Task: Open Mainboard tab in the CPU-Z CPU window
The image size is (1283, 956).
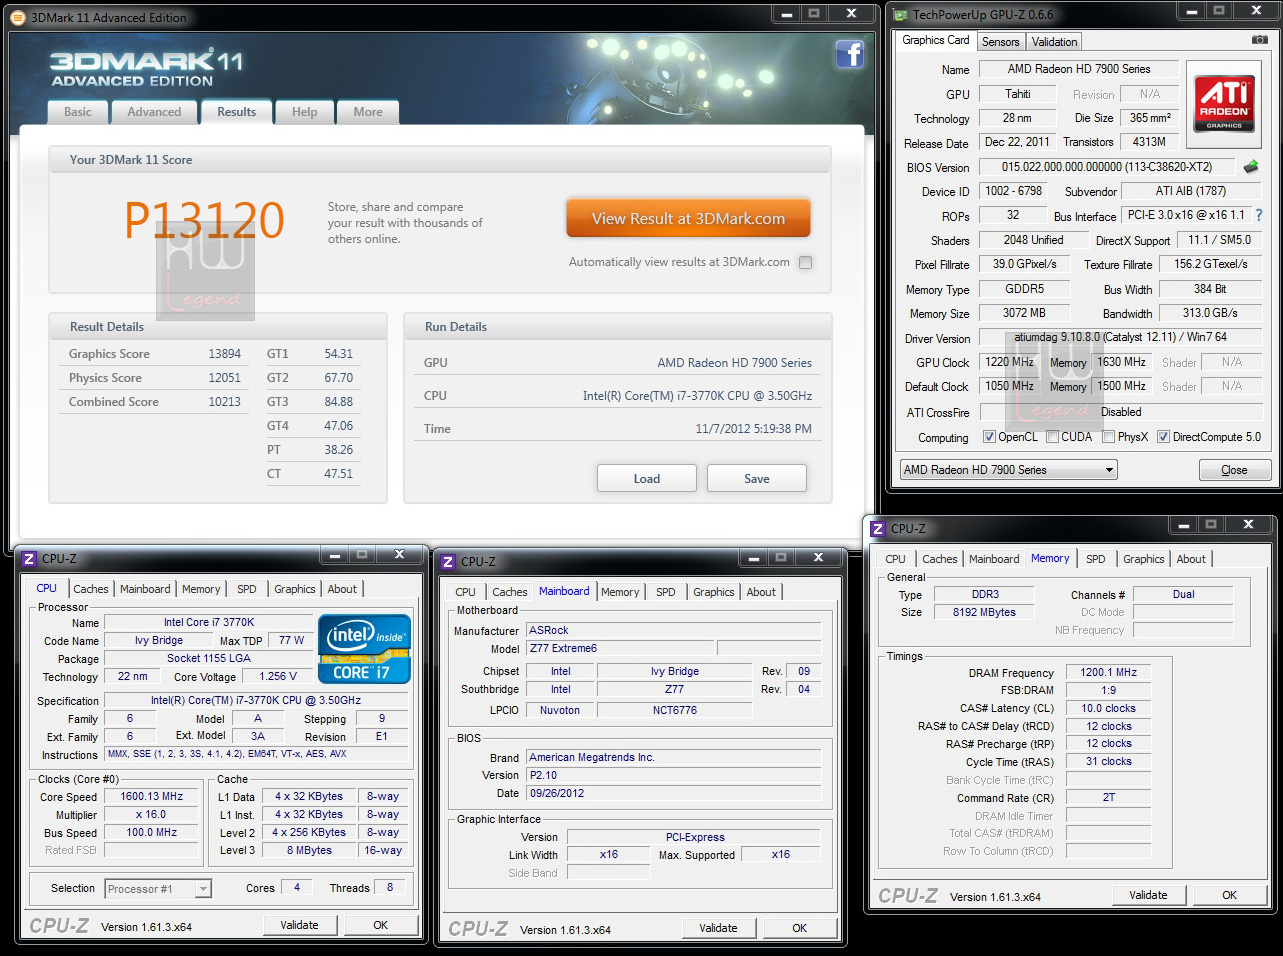Action: click(x=145, y=589)
